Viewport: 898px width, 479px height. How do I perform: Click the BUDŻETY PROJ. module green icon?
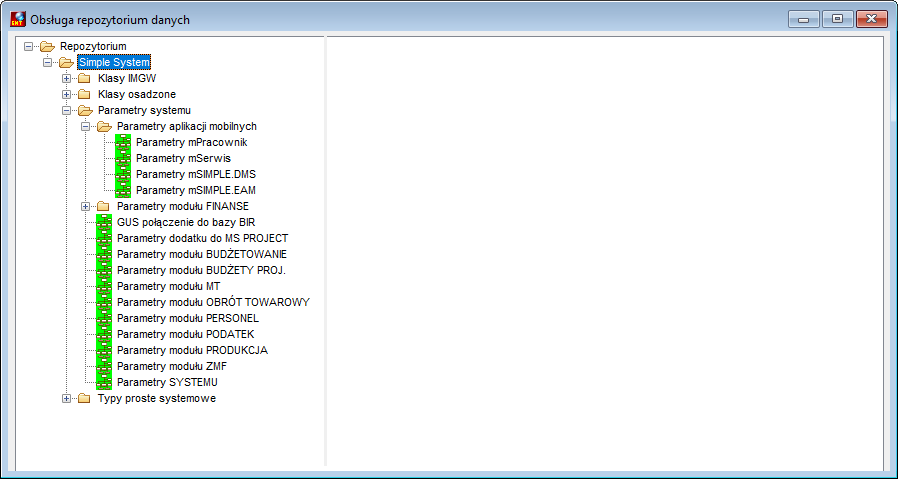104,270
